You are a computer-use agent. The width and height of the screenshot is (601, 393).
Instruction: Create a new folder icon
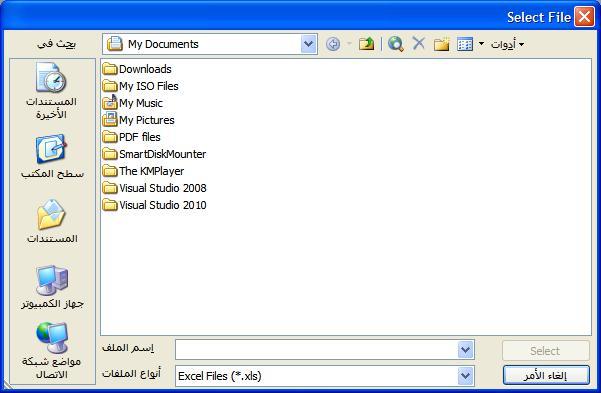pyautogui.click(x=441, y=44)
